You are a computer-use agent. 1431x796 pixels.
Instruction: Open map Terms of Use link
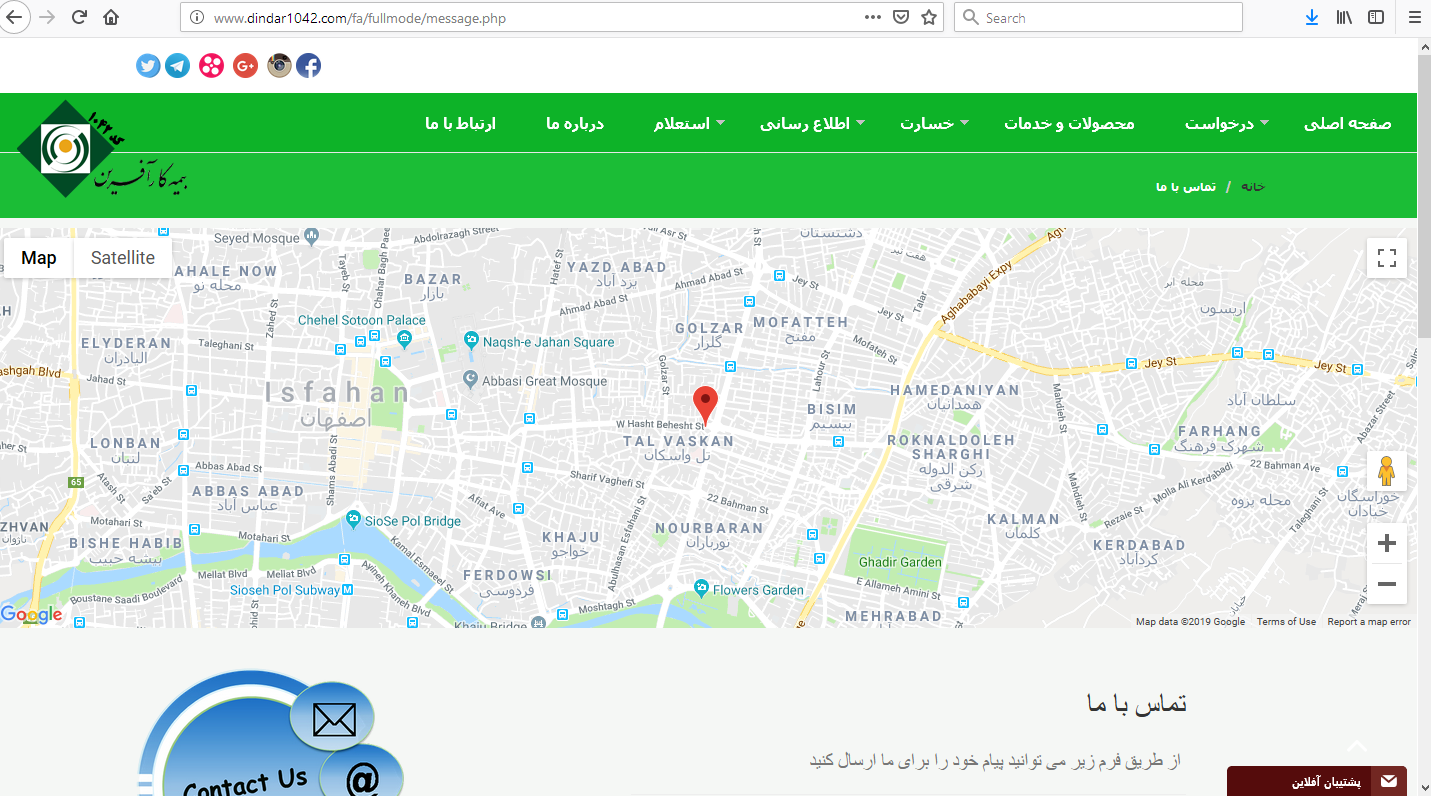point(1286,622)
